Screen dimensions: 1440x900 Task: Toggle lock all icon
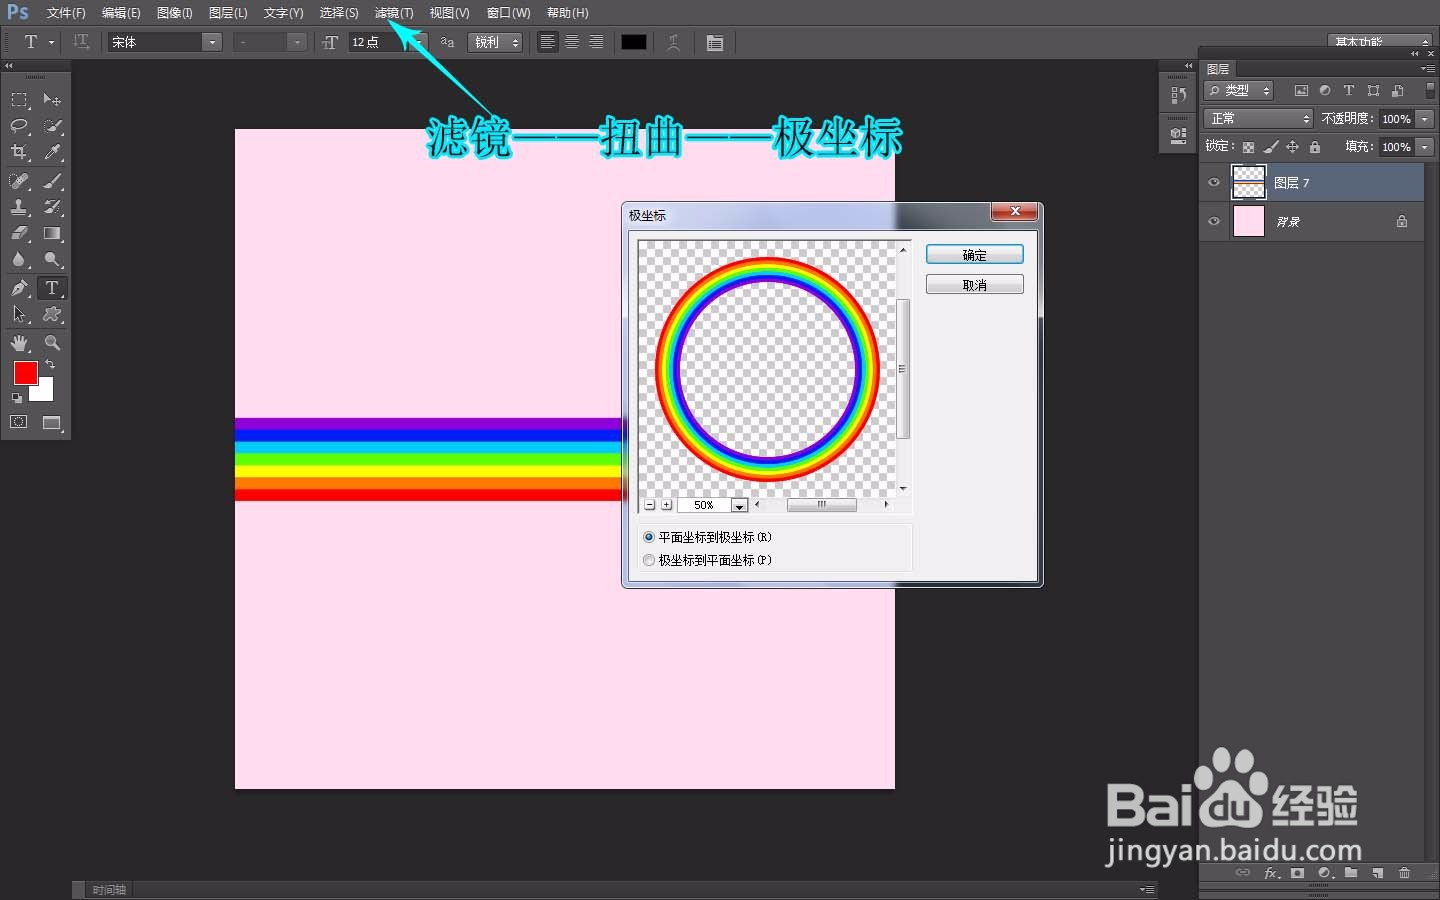pos(1315,147)
